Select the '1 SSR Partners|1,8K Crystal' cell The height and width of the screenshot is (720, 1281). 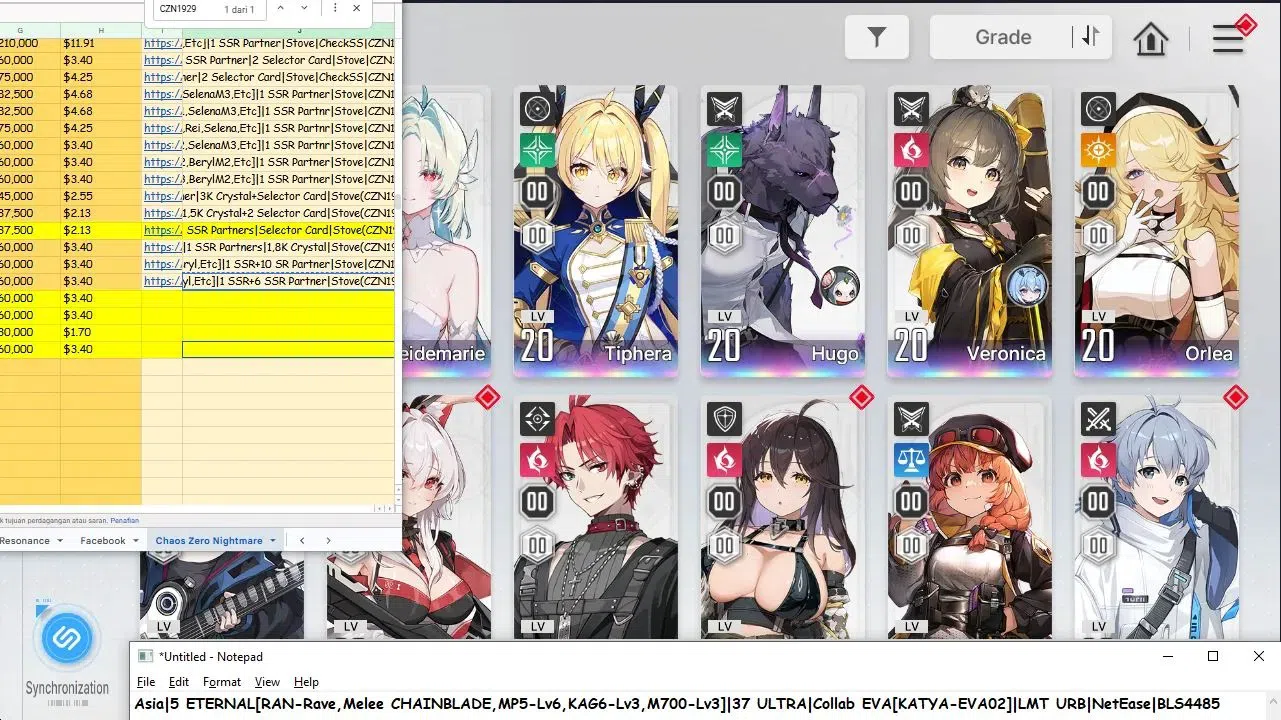click(x=288, y=247)
